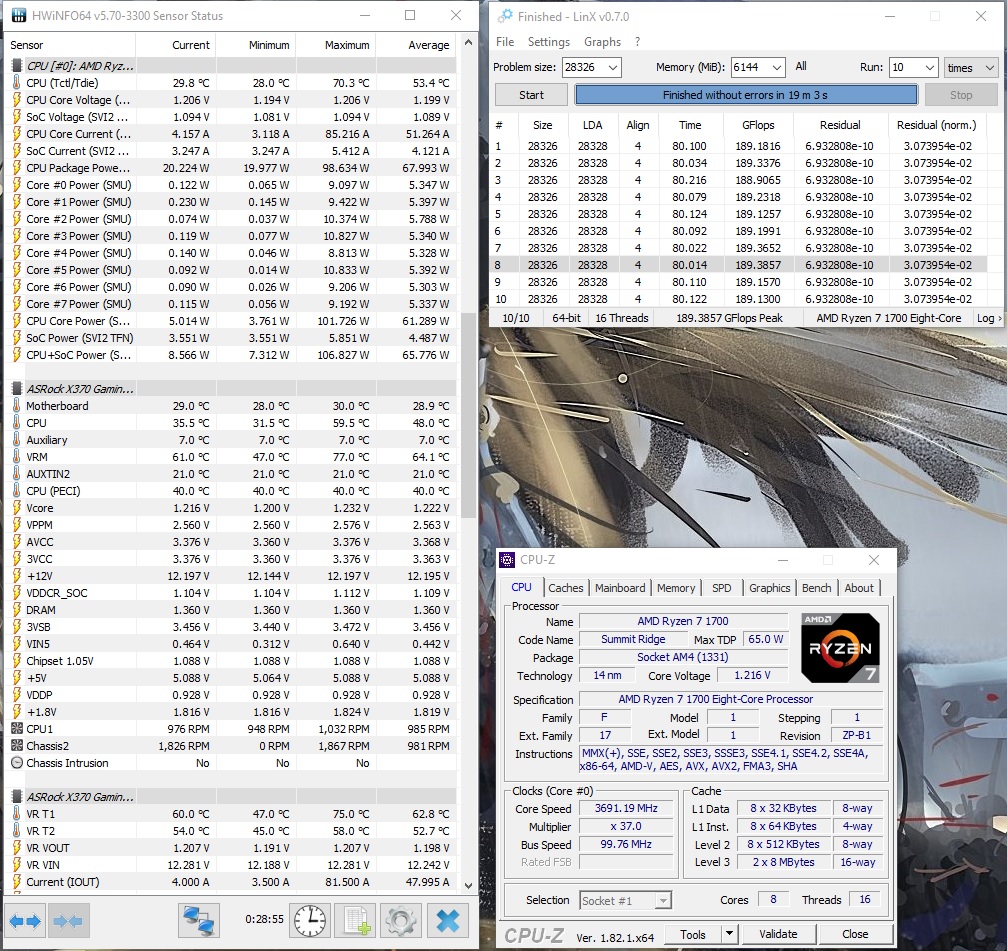Click the Tools button in CPU-Z
Viewport: 1007px width, 951px height.
click(x=692, y=934)
